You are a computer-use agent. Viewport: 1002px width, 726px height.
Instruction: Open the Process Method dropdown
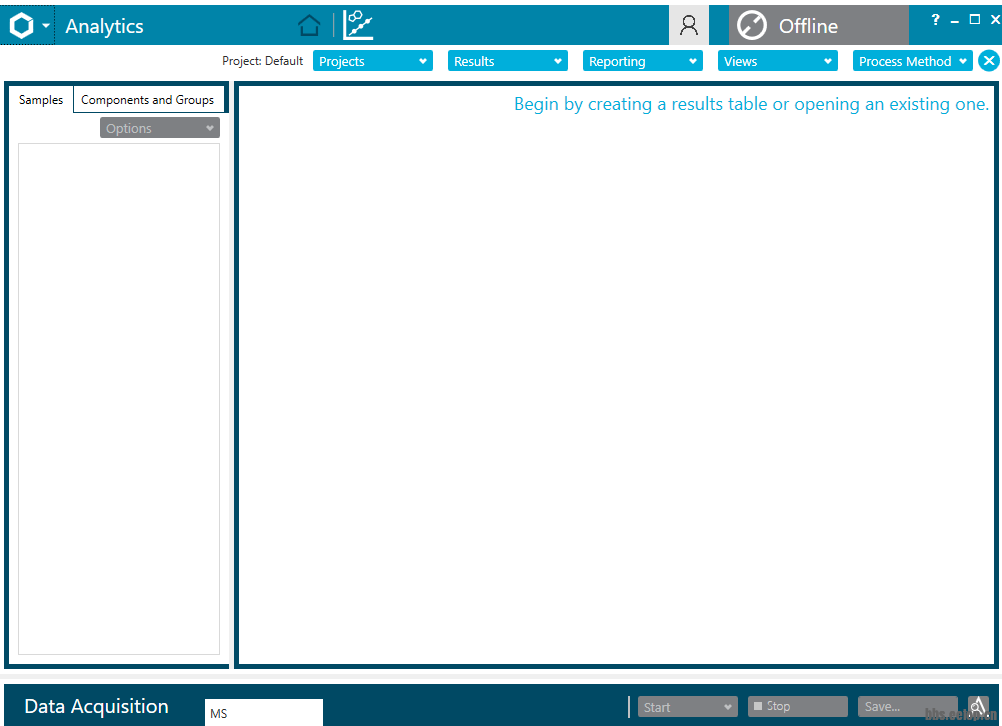point(912,61)
